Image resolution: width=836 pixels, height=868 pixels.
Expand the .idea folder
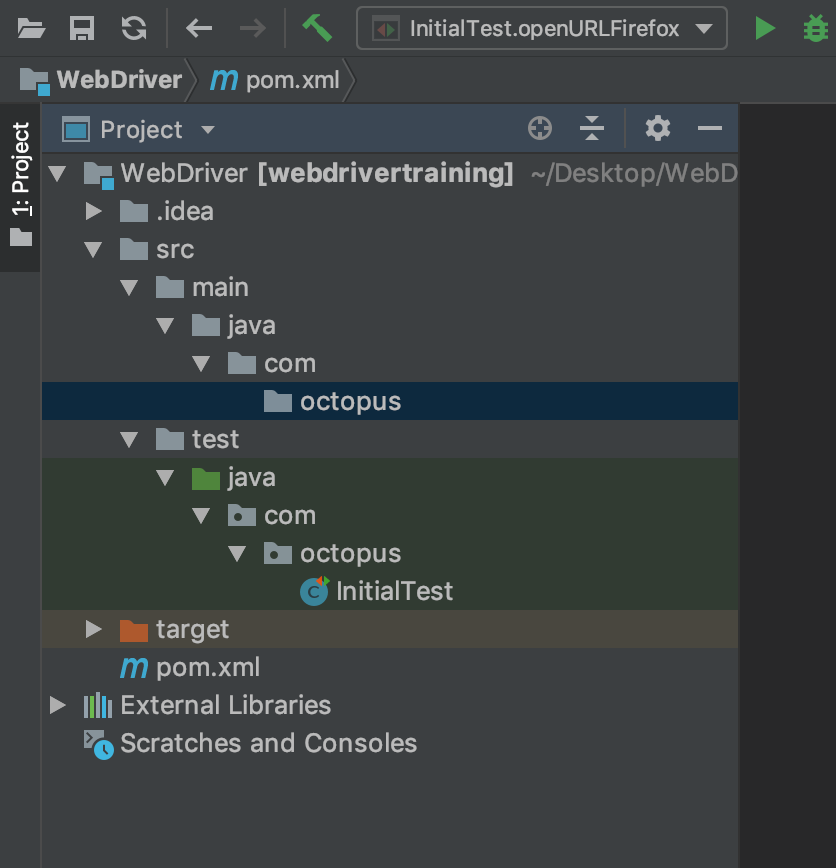click(x=94, y=211)
